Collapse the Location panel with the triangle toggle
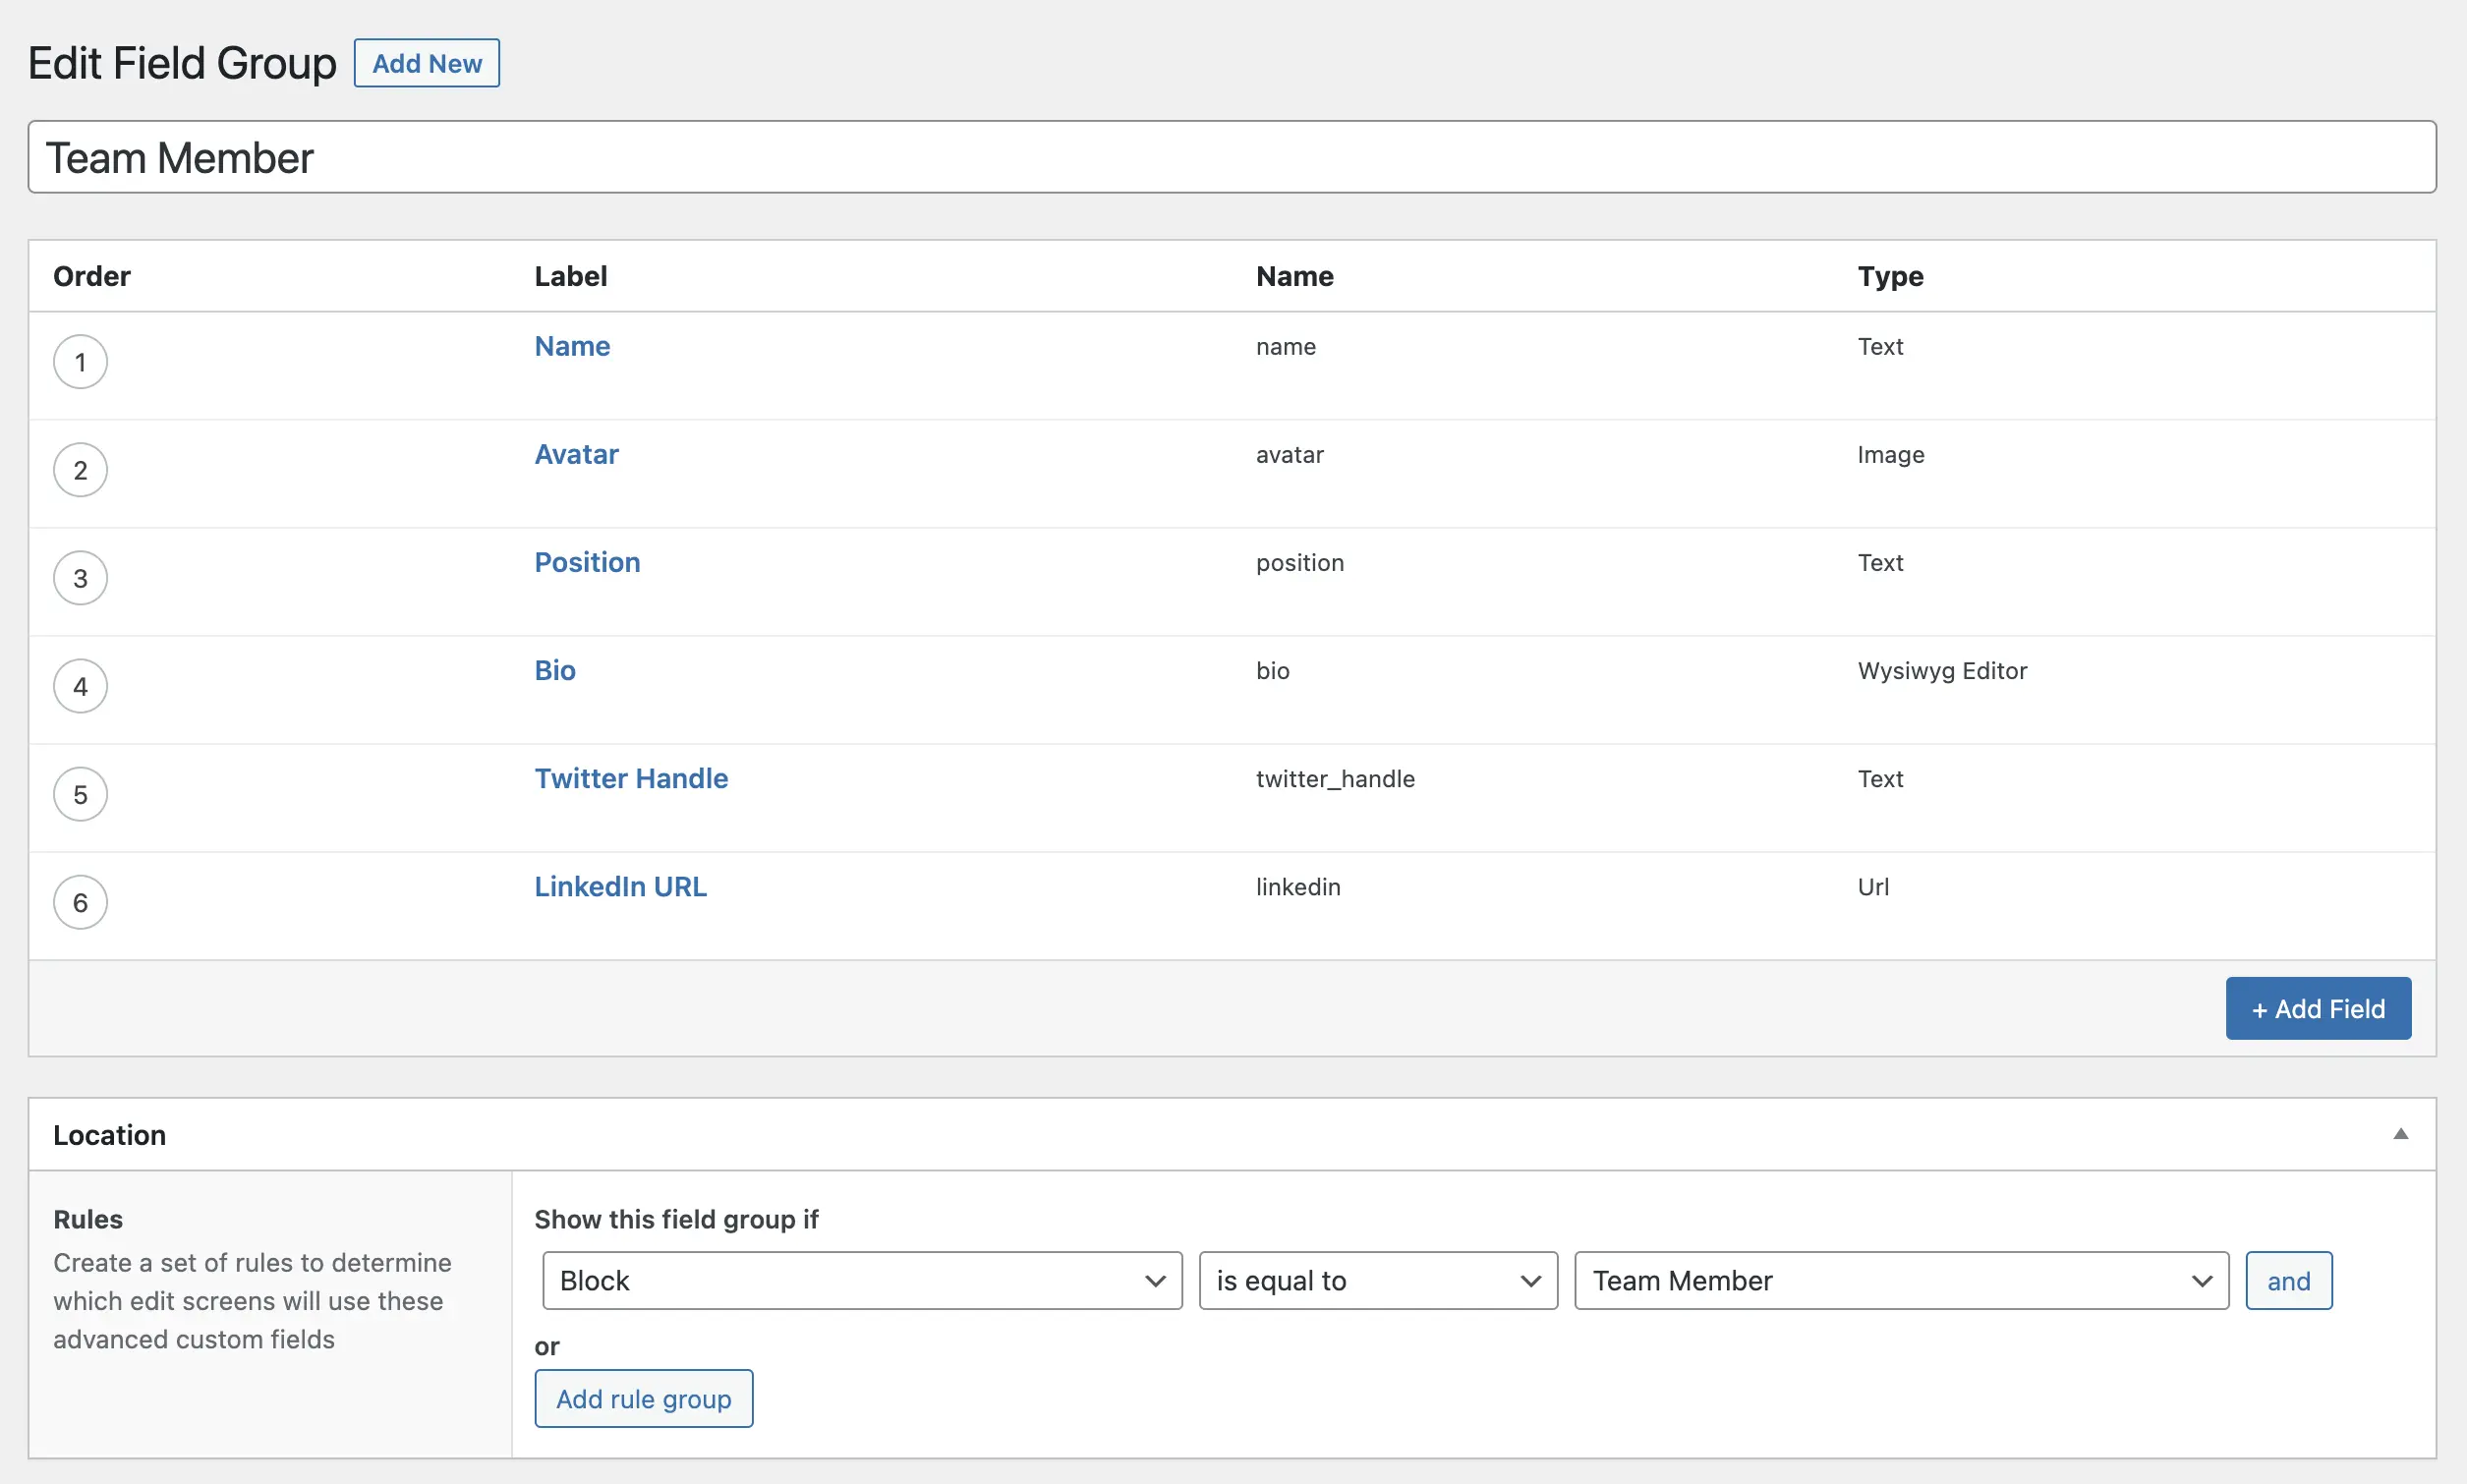The width and height of the screenshot is (2467, 1484). pos(2400,1134)
